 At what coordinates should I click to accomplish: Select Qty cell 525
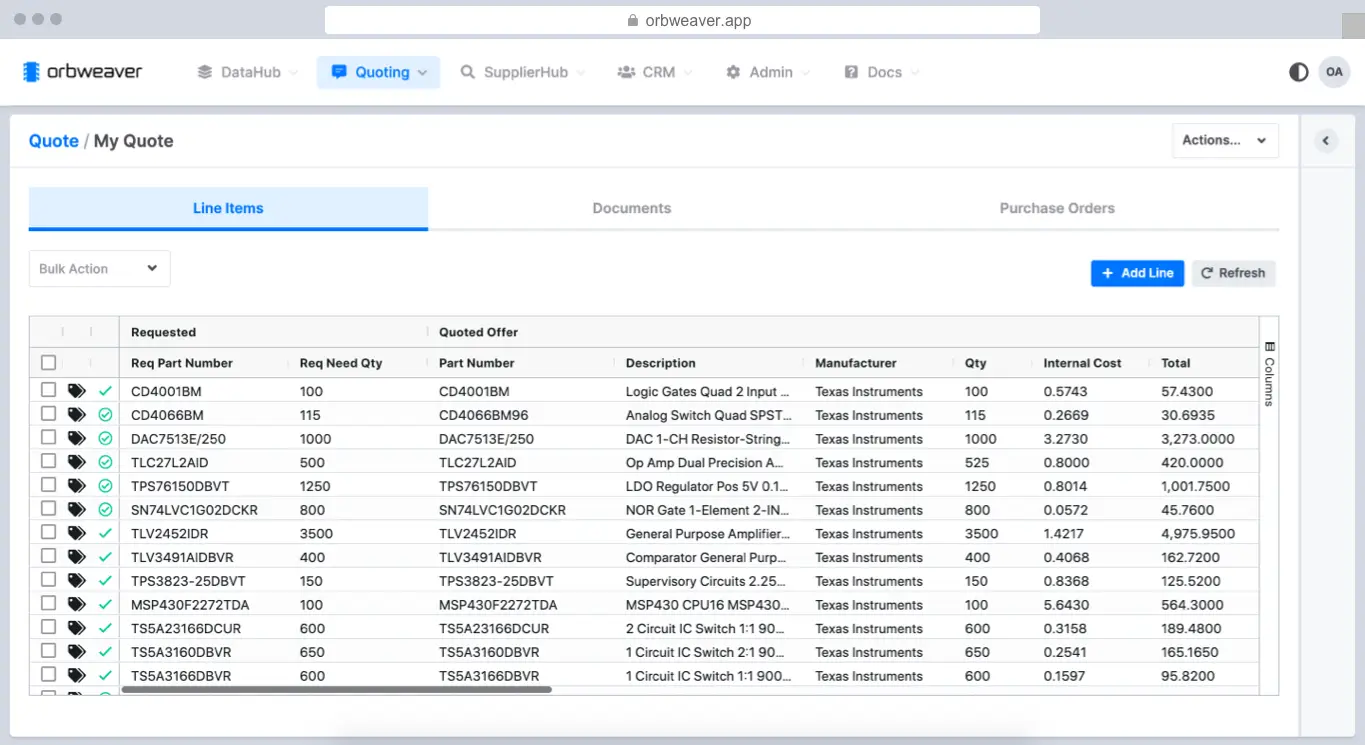[x=977, y=463]
